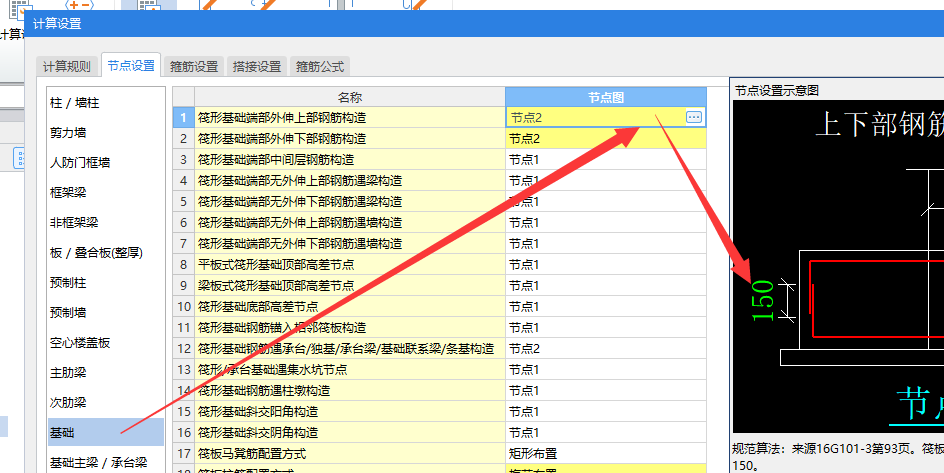Choose 剪力墙 in the component list
Viewport: 944px width, 473px height.
coord(105,133)
